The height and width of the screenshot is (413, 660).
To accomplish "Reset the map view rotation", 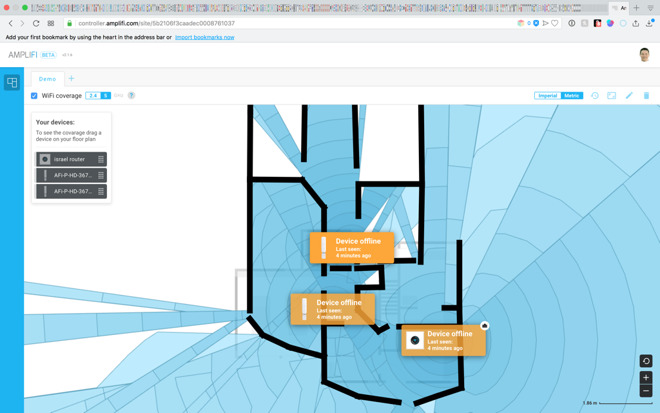I will pyautogui.click(x=646, y=361).
